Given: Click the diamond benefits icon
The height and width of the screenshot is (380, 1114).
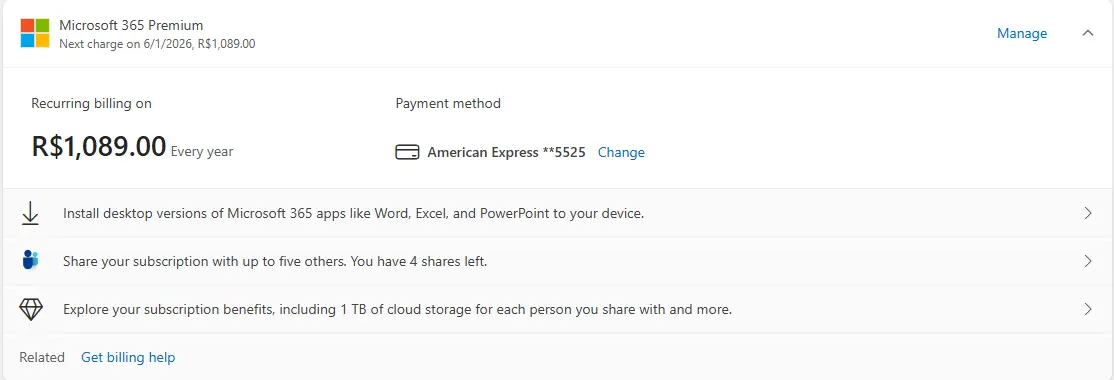Looking at the screenshot, I should pos(31,309).
